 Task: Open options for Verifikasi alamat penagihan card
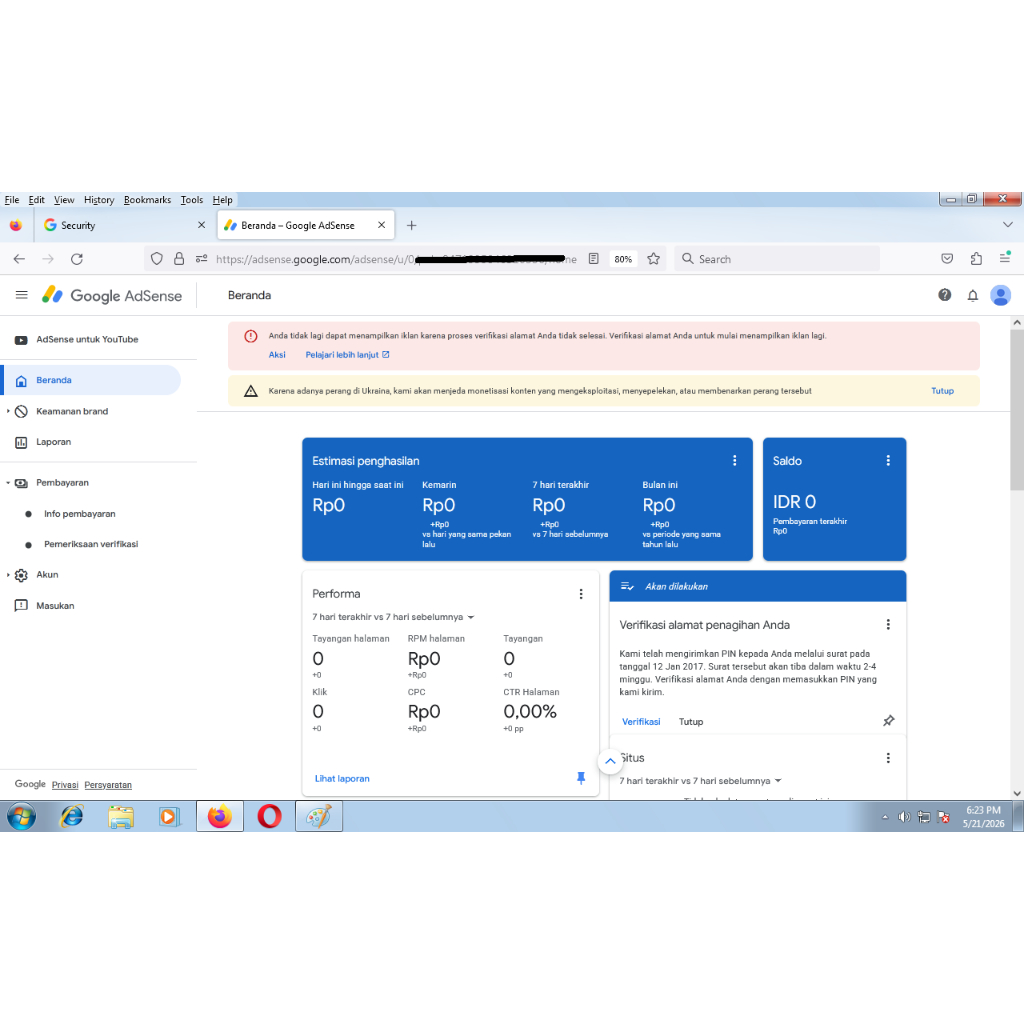click(888, 624)
